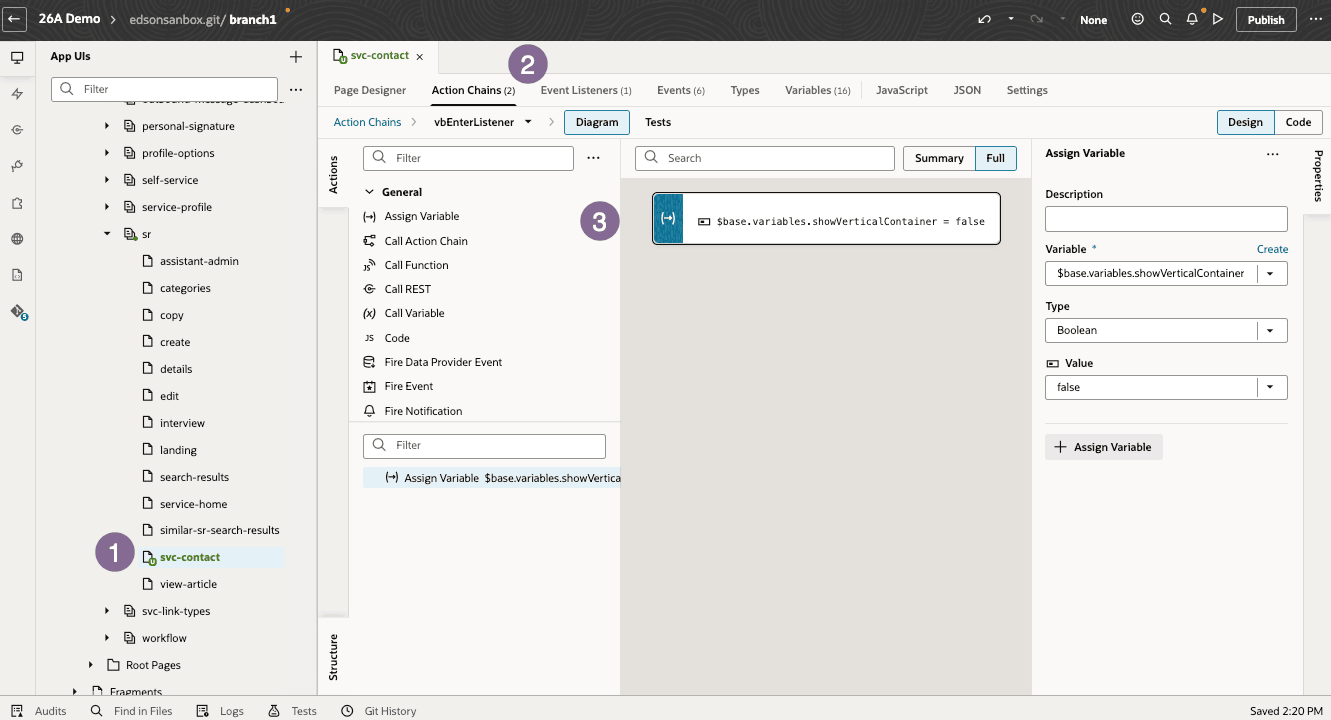This screenshot has height=720, width=1331.
Task: Open the Variable dropdown showing showVerticalContainer
Action: pos(1270,273)
